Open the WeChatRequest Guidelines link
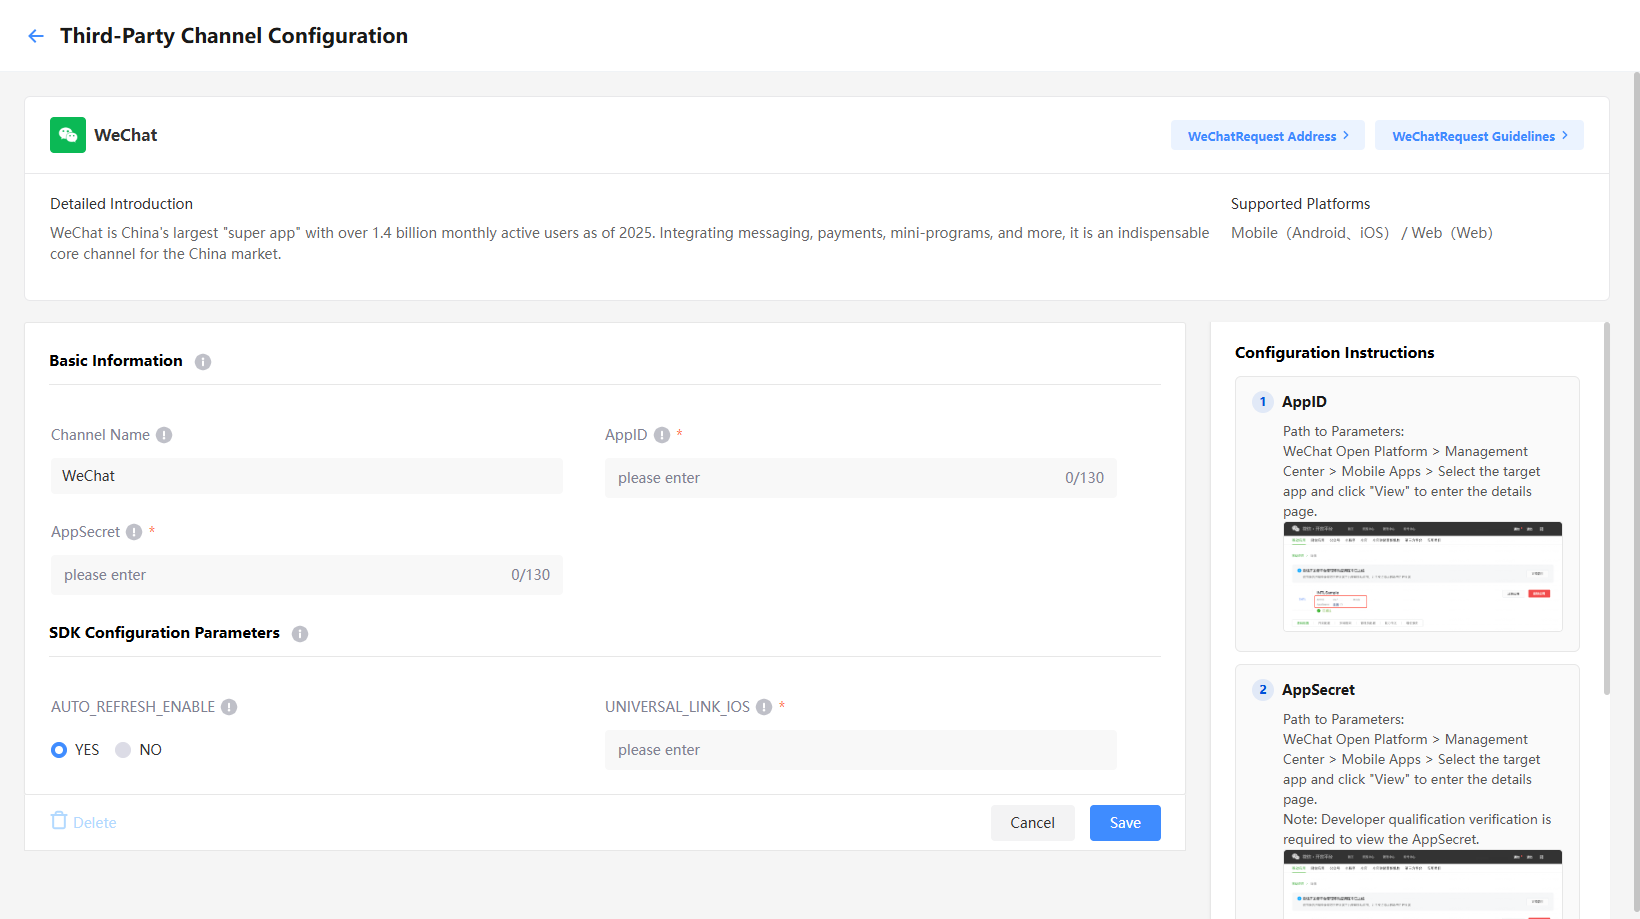Image resolution: width=1640 pixels, height=919 pixels. (x=1479, y=136)
